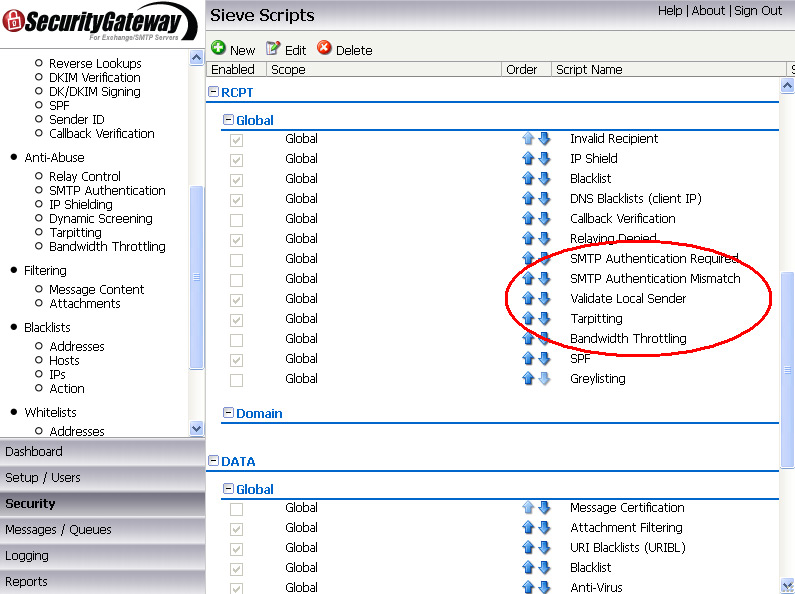Collapse Global group under RCPT
Viewport: 795px width, 594px height.
point(229,120)
